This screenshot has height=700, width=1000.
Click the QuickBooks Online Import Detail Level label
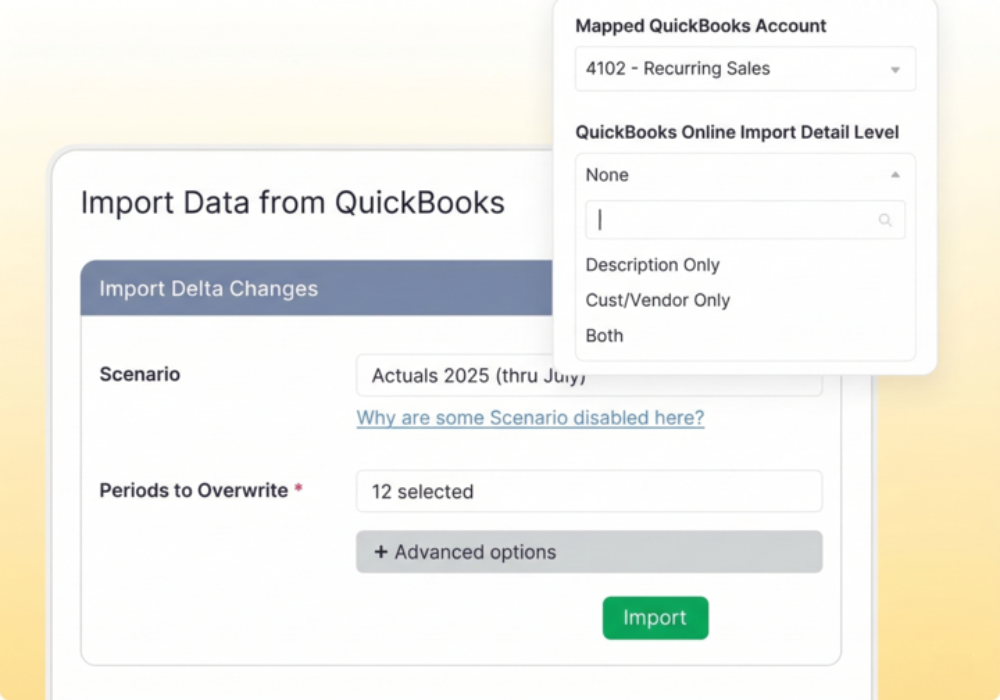738,131
